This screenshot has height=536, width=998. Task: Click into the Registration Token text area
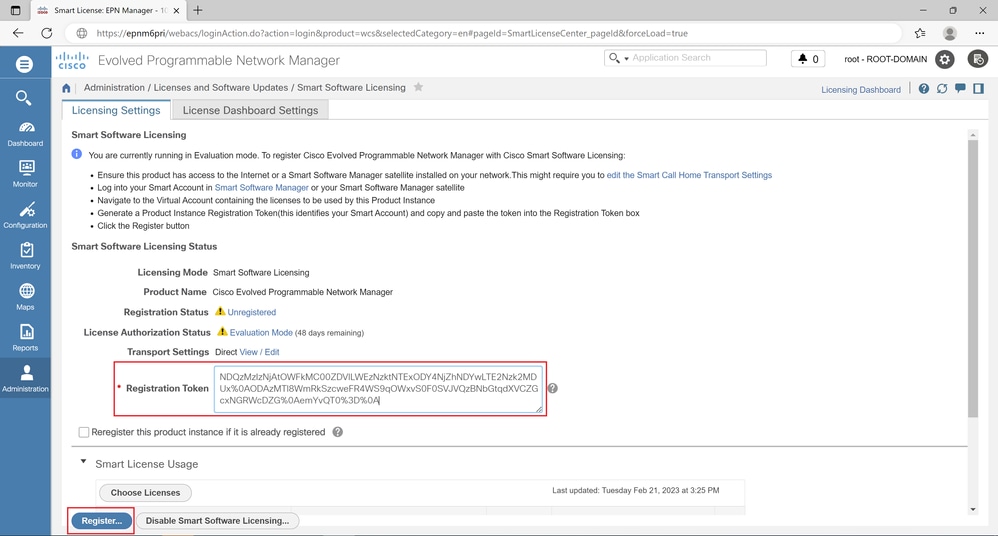pos(378,389)
